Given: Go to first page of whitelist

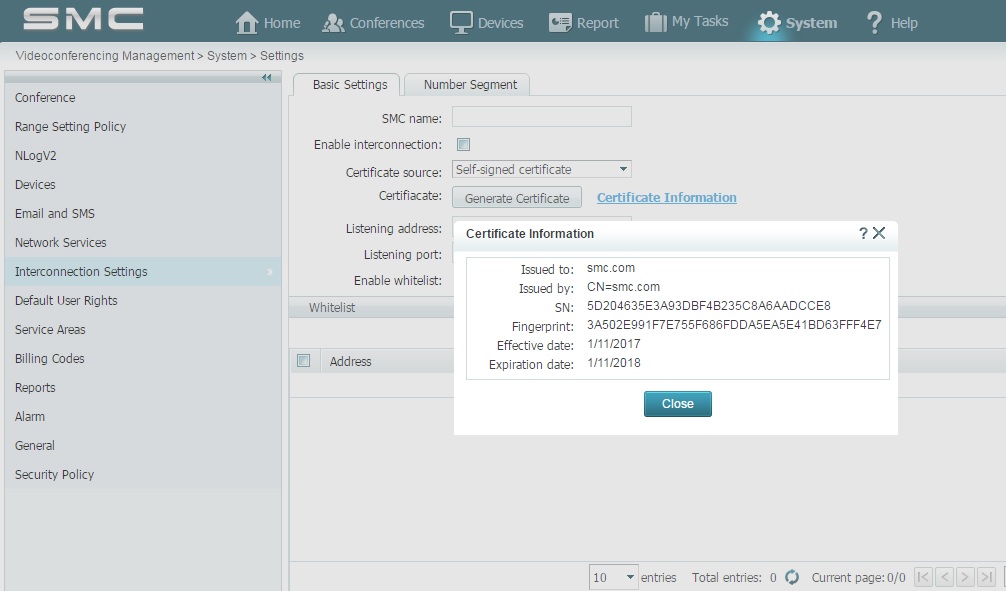Looking at the screenshot, I should pyautogui.click(x=923, y=577).
